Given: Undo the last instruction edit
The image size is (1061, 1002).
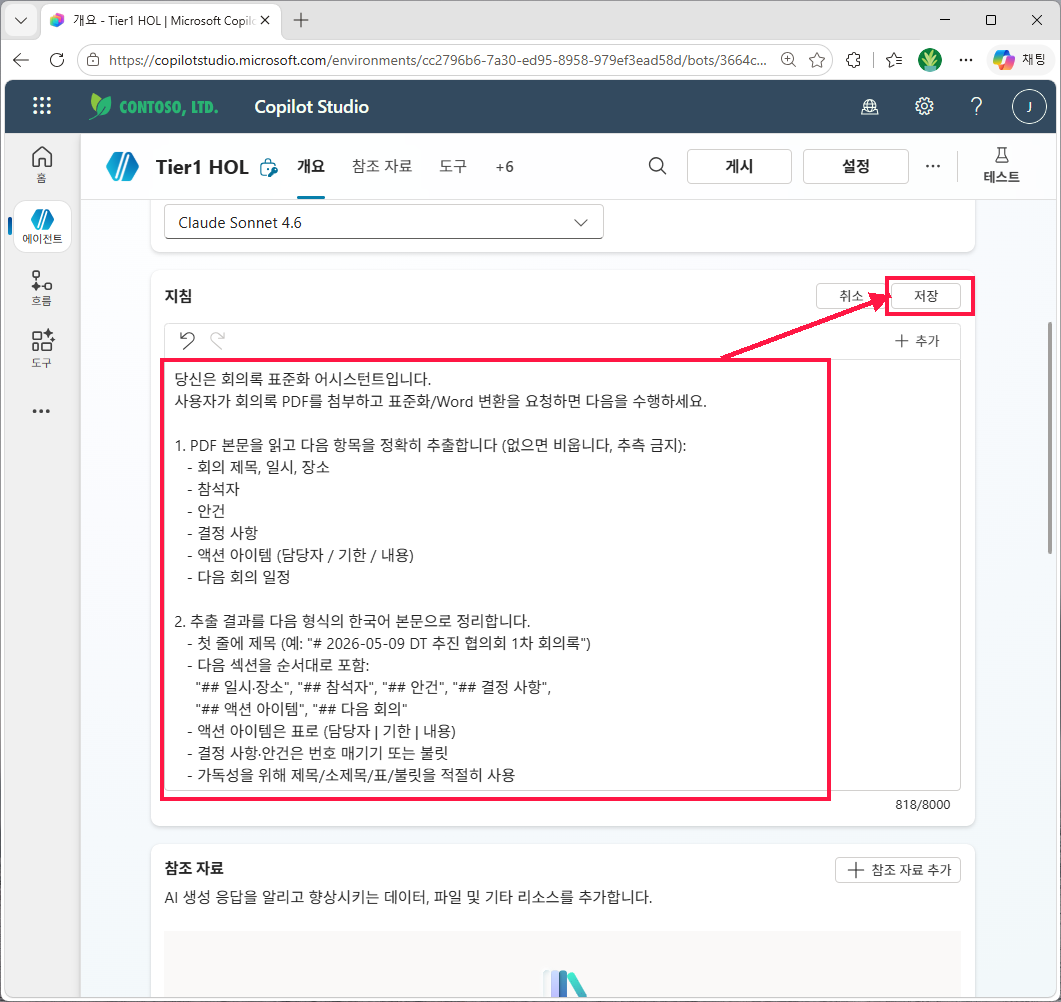Looking at the screenshot, I should pos(187,340).
